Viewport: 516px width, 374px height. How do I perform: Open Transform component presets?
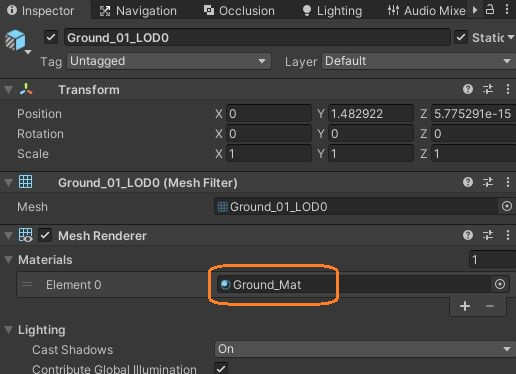click(x=488, y=89)
